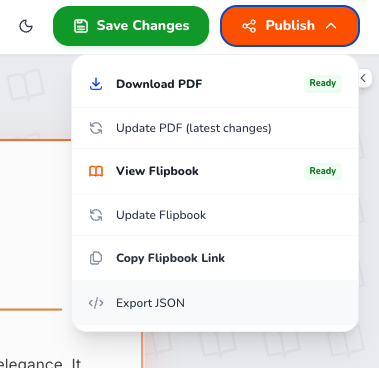Click the blue download arrow icon
The height and width of the screenshot is (368, 379).
(x=96, y=84)
